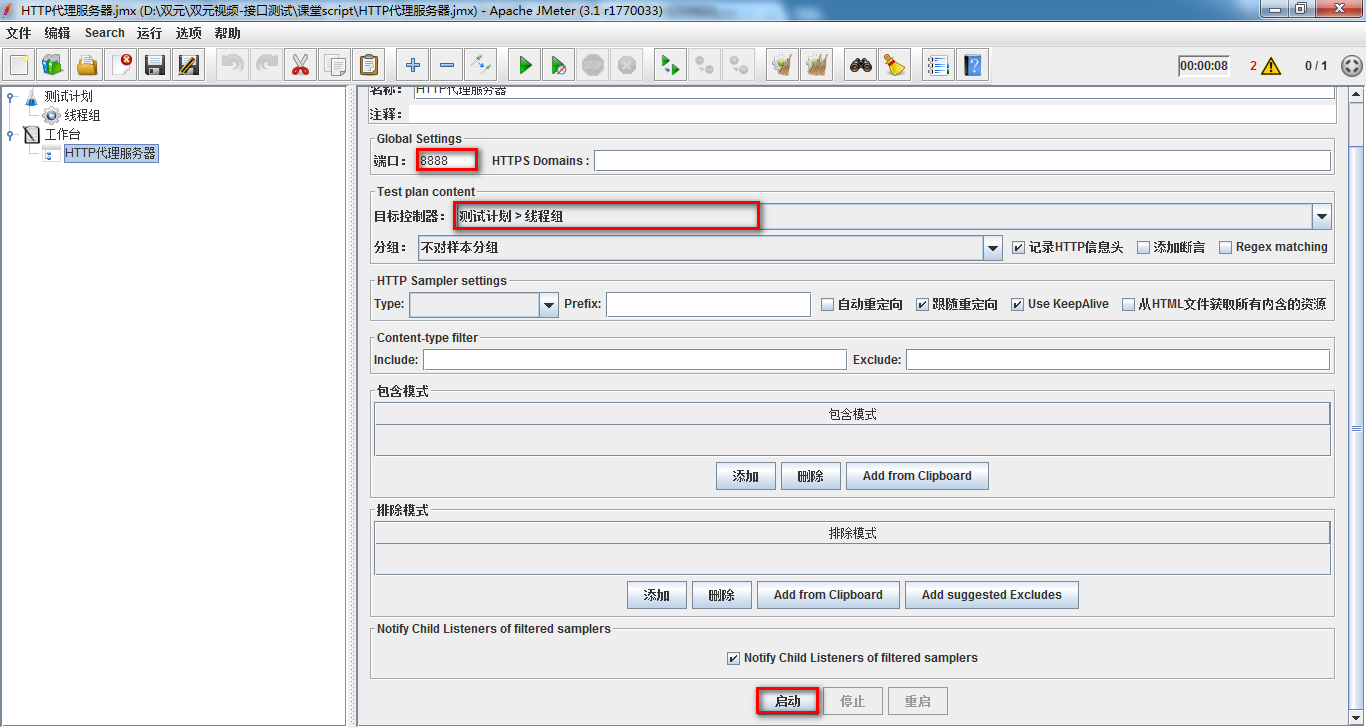
Task: Toggle the Use KeepAlive checkbox
Action: click(1017, 304)
